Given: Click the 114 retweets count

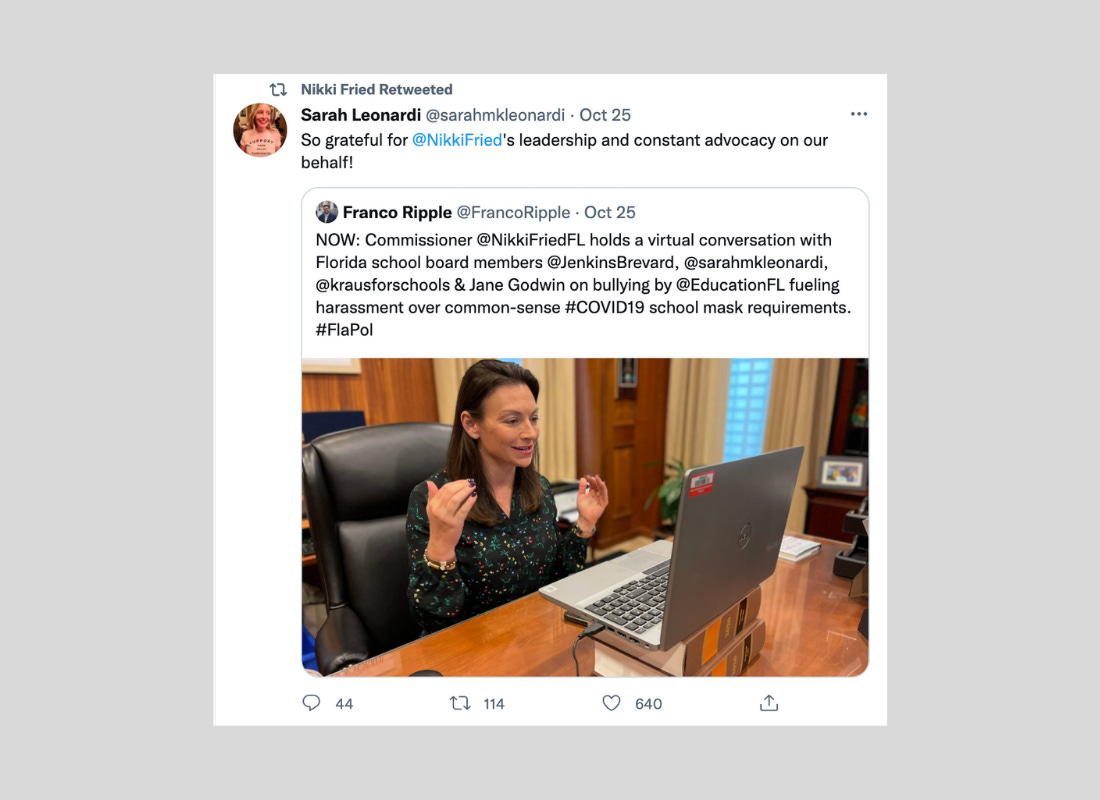Looking at the screenshot, I should click(494, 704).
